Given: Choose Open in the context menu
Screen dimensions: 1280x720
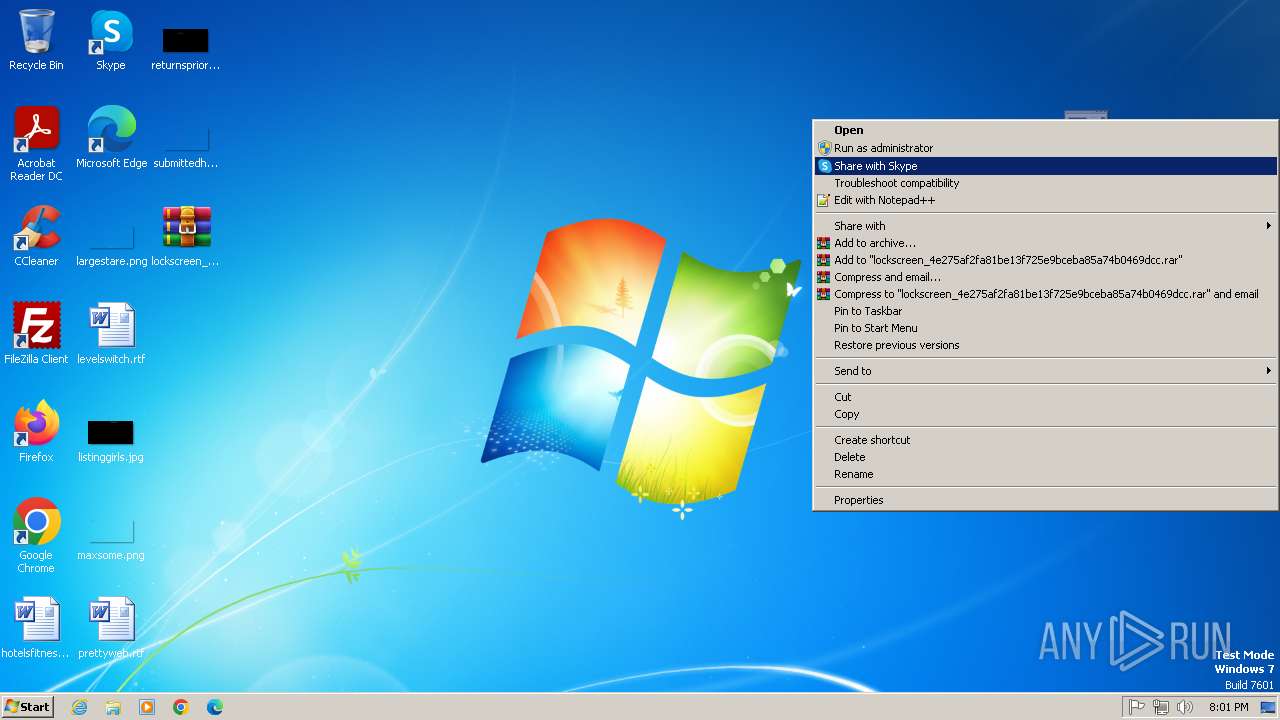Looking at the screenshot, I should click(1046, 130).
